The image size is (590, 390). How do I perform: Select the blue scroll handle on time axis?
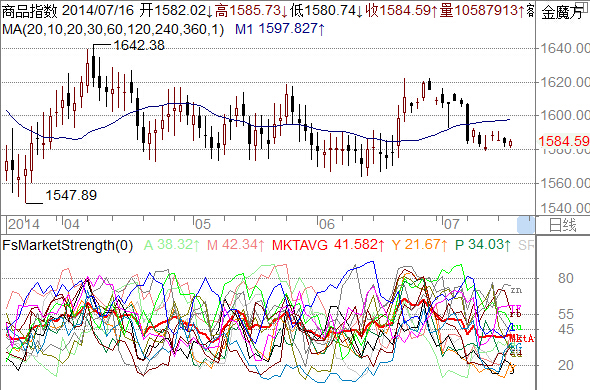(526, 225)
